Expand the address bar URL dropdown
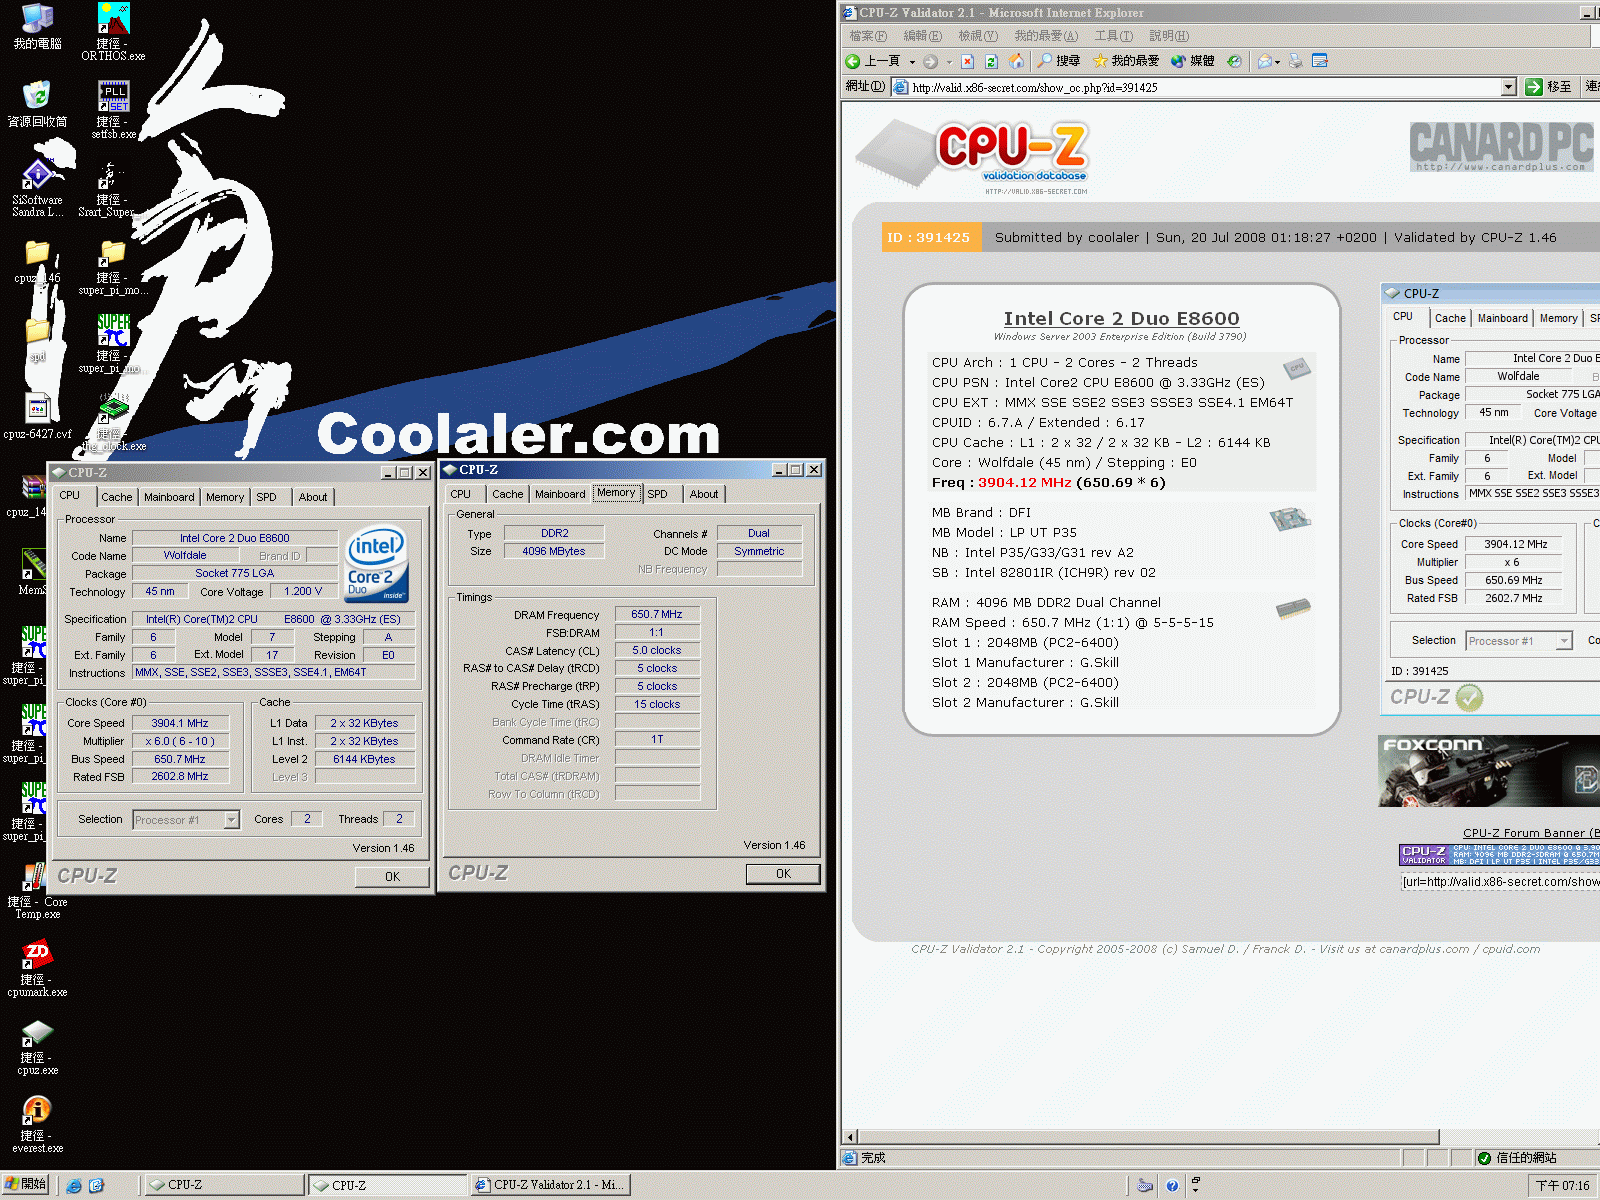Image resolution: width=1600 pixels, height=1200 pixels. [1509, 87]
